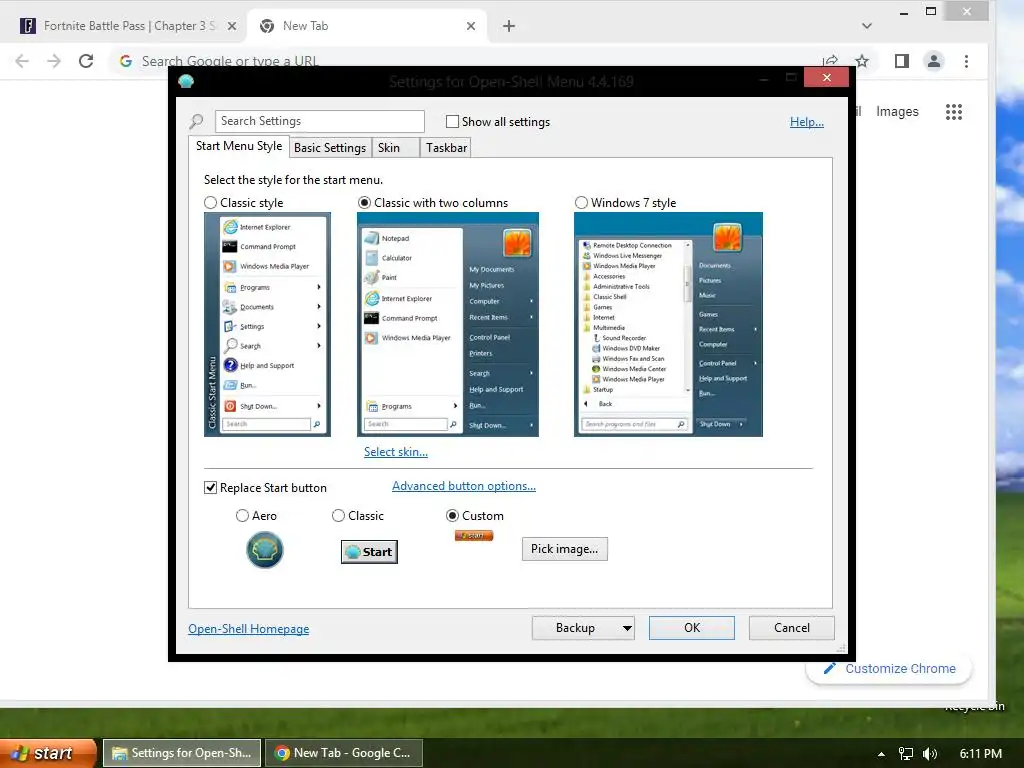Show hidden tray icons arrow
The height and width of the screenshot is (768, 1024).
coord(881,754)
